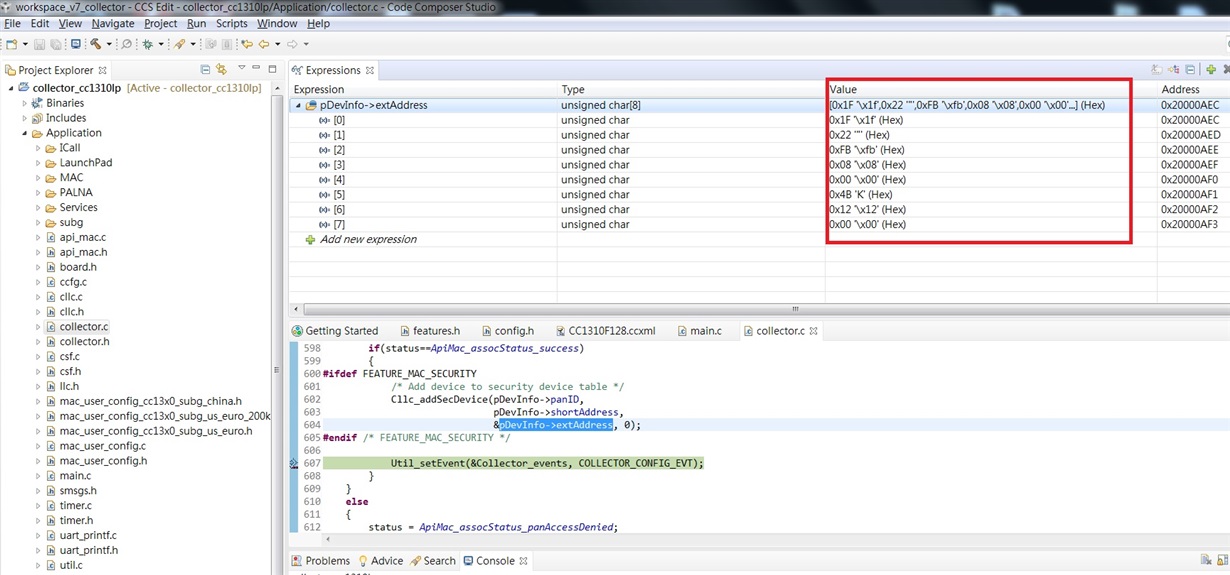
Task: Collapse the Application folder tree node
Action: pos(24,133)
